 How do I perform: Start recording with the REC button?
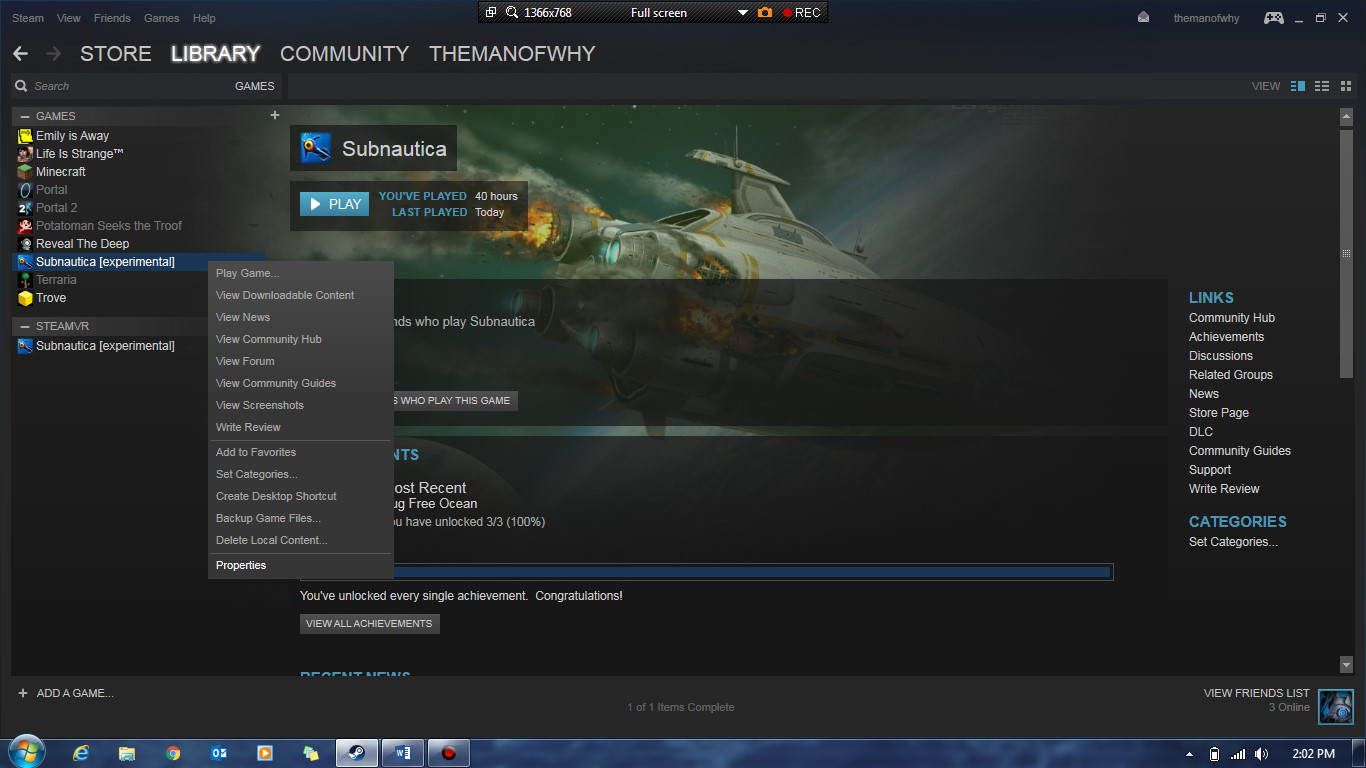pyautogui.click(x=801, y=13)
